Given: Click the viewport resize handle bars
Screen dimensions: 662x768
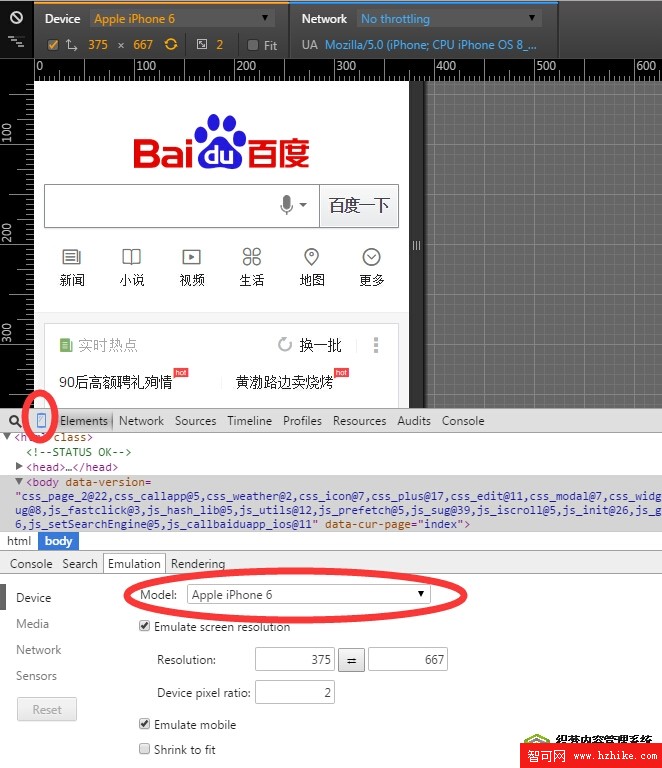Looking at the screenshot, I should tap(416, 245).
